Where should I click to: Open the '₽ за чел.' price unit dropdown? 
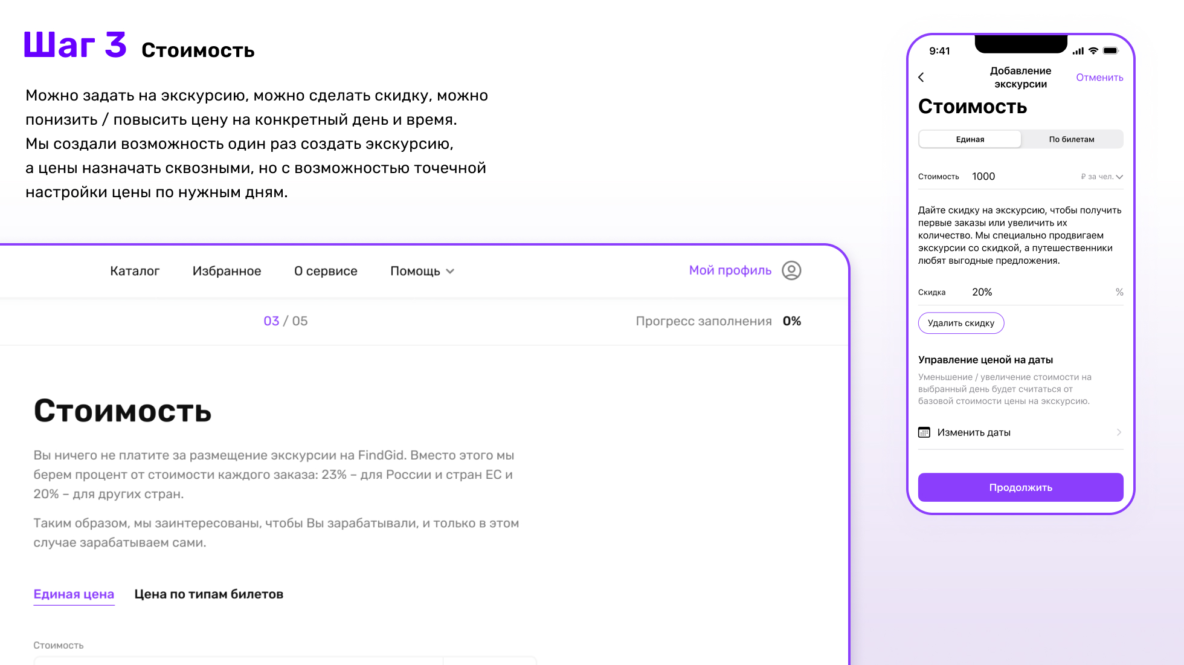[x=1101, y=177]
